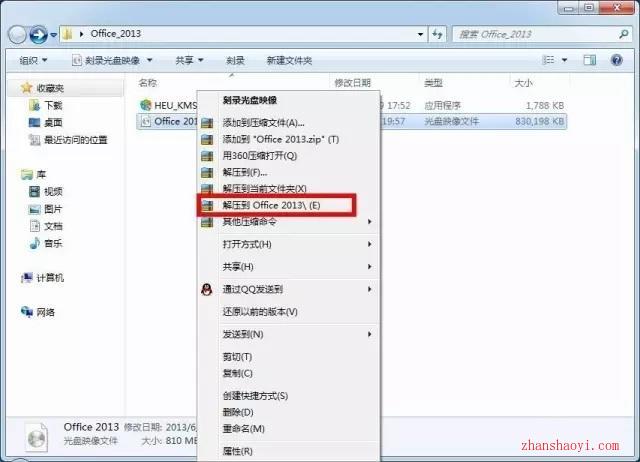The image size is (640, 462).
Task: Choose 添加到压缩文件(A)... menu item
Action: pos(289,122)
